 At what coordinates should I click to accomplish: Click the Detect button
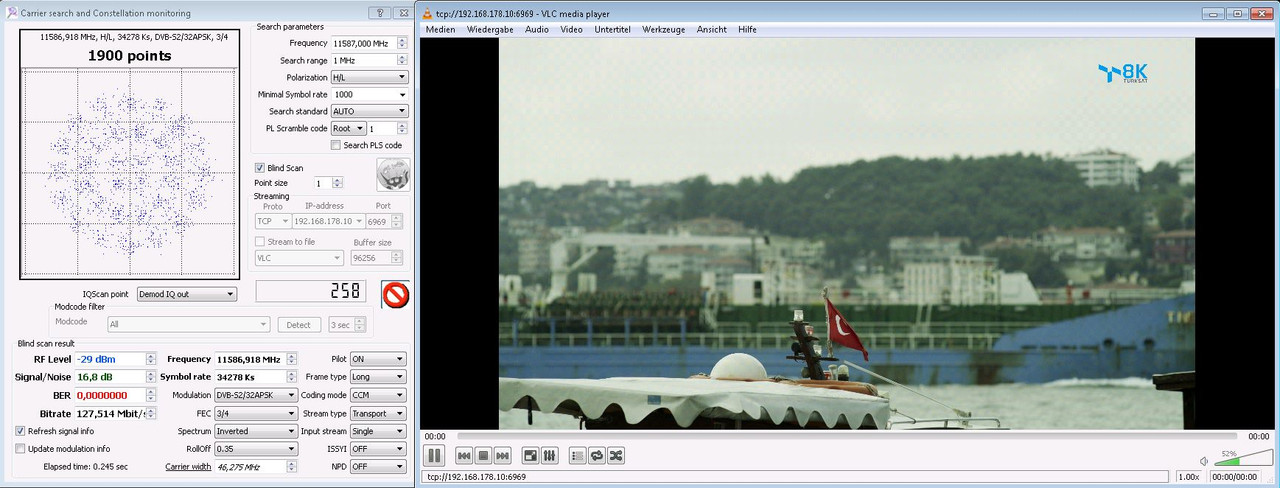tap(299, 324)
